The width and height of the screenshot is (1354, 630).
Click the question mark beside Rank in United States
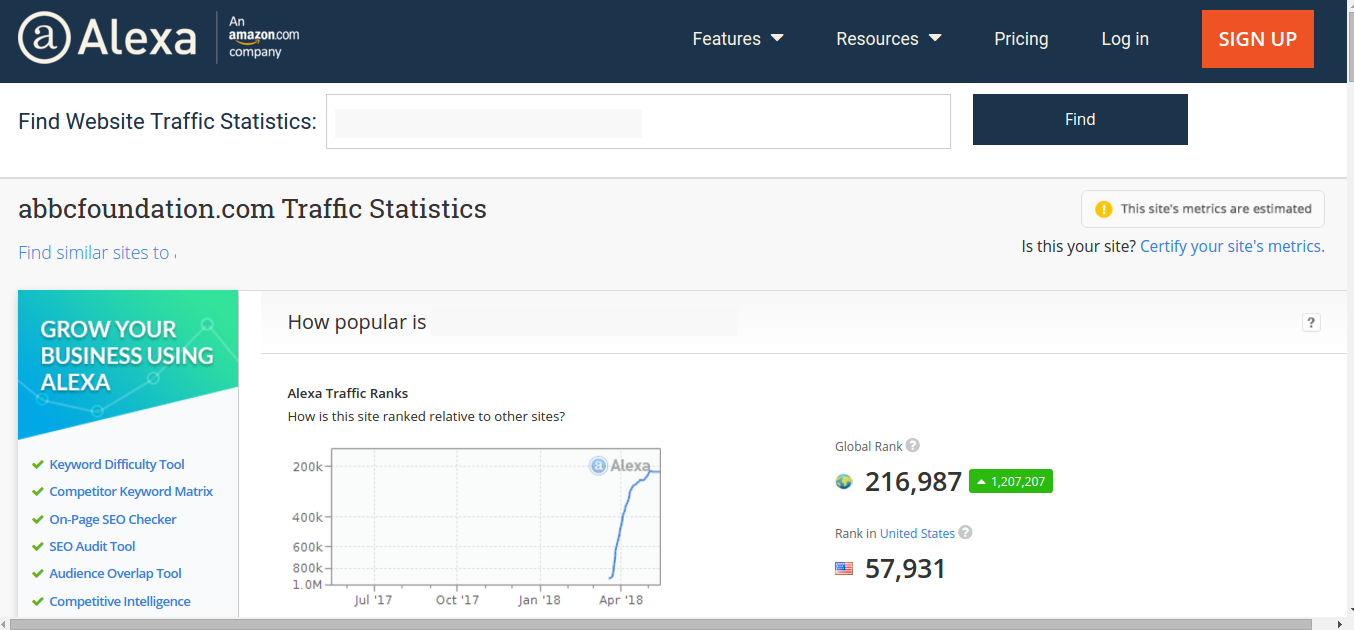(x=965, y=533)
